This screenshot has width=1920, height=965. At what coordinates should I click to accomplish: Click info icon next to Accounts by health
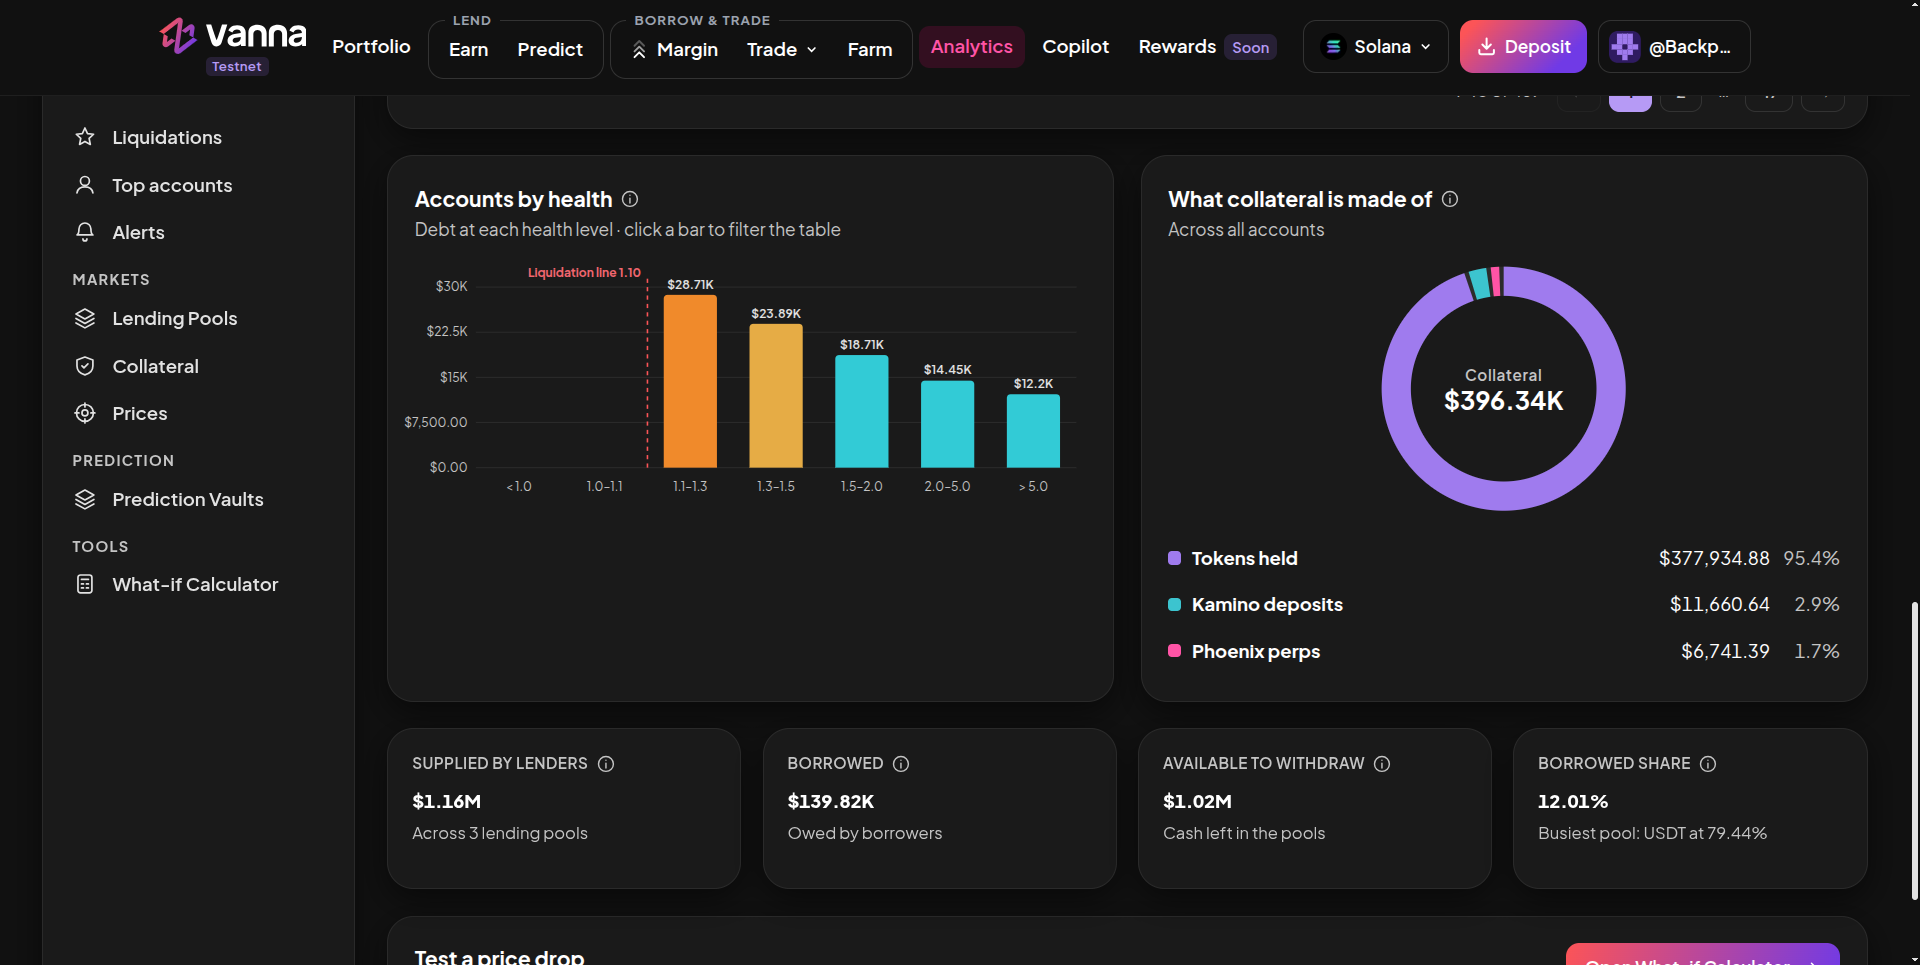630,199
